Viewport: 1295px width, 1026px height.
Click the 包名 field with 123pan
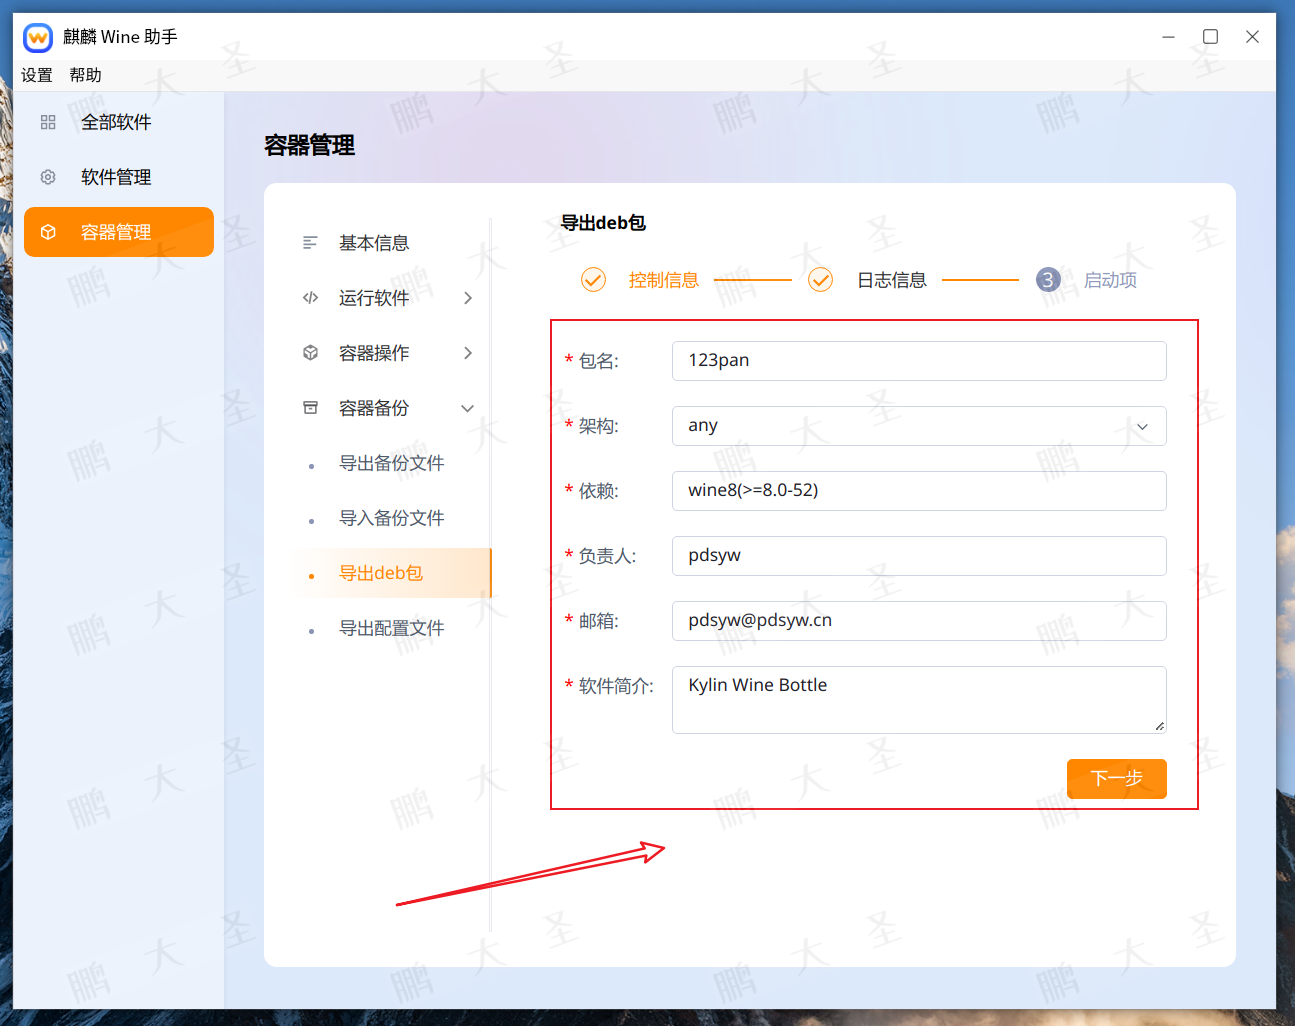coord(919,361)
